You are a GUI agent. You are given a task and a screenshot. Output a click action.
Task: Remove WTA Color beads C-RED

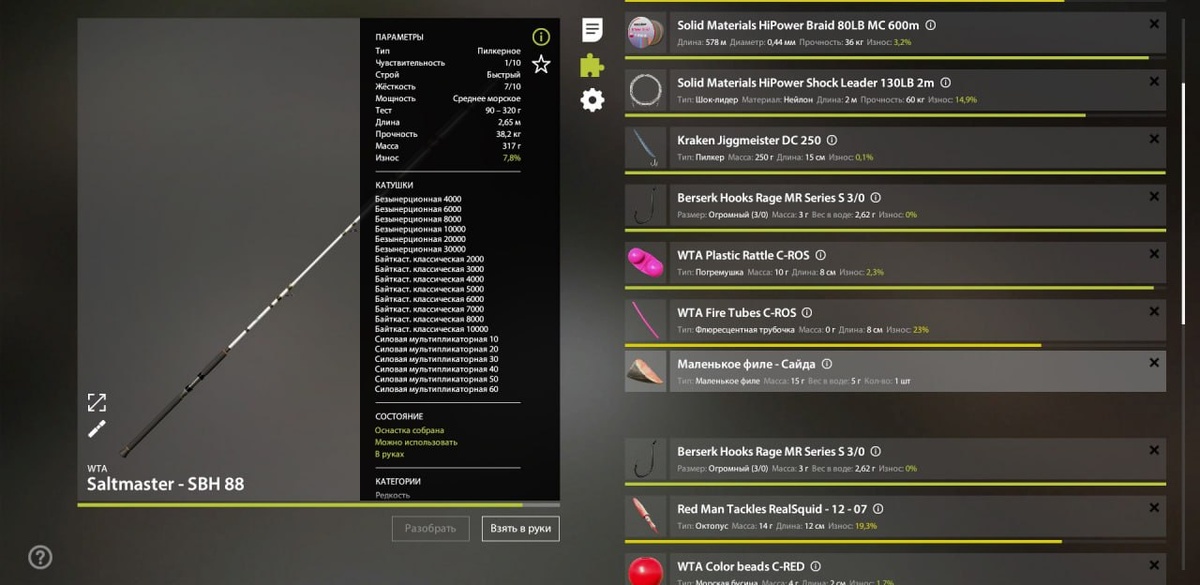(x=1154, y=565)
